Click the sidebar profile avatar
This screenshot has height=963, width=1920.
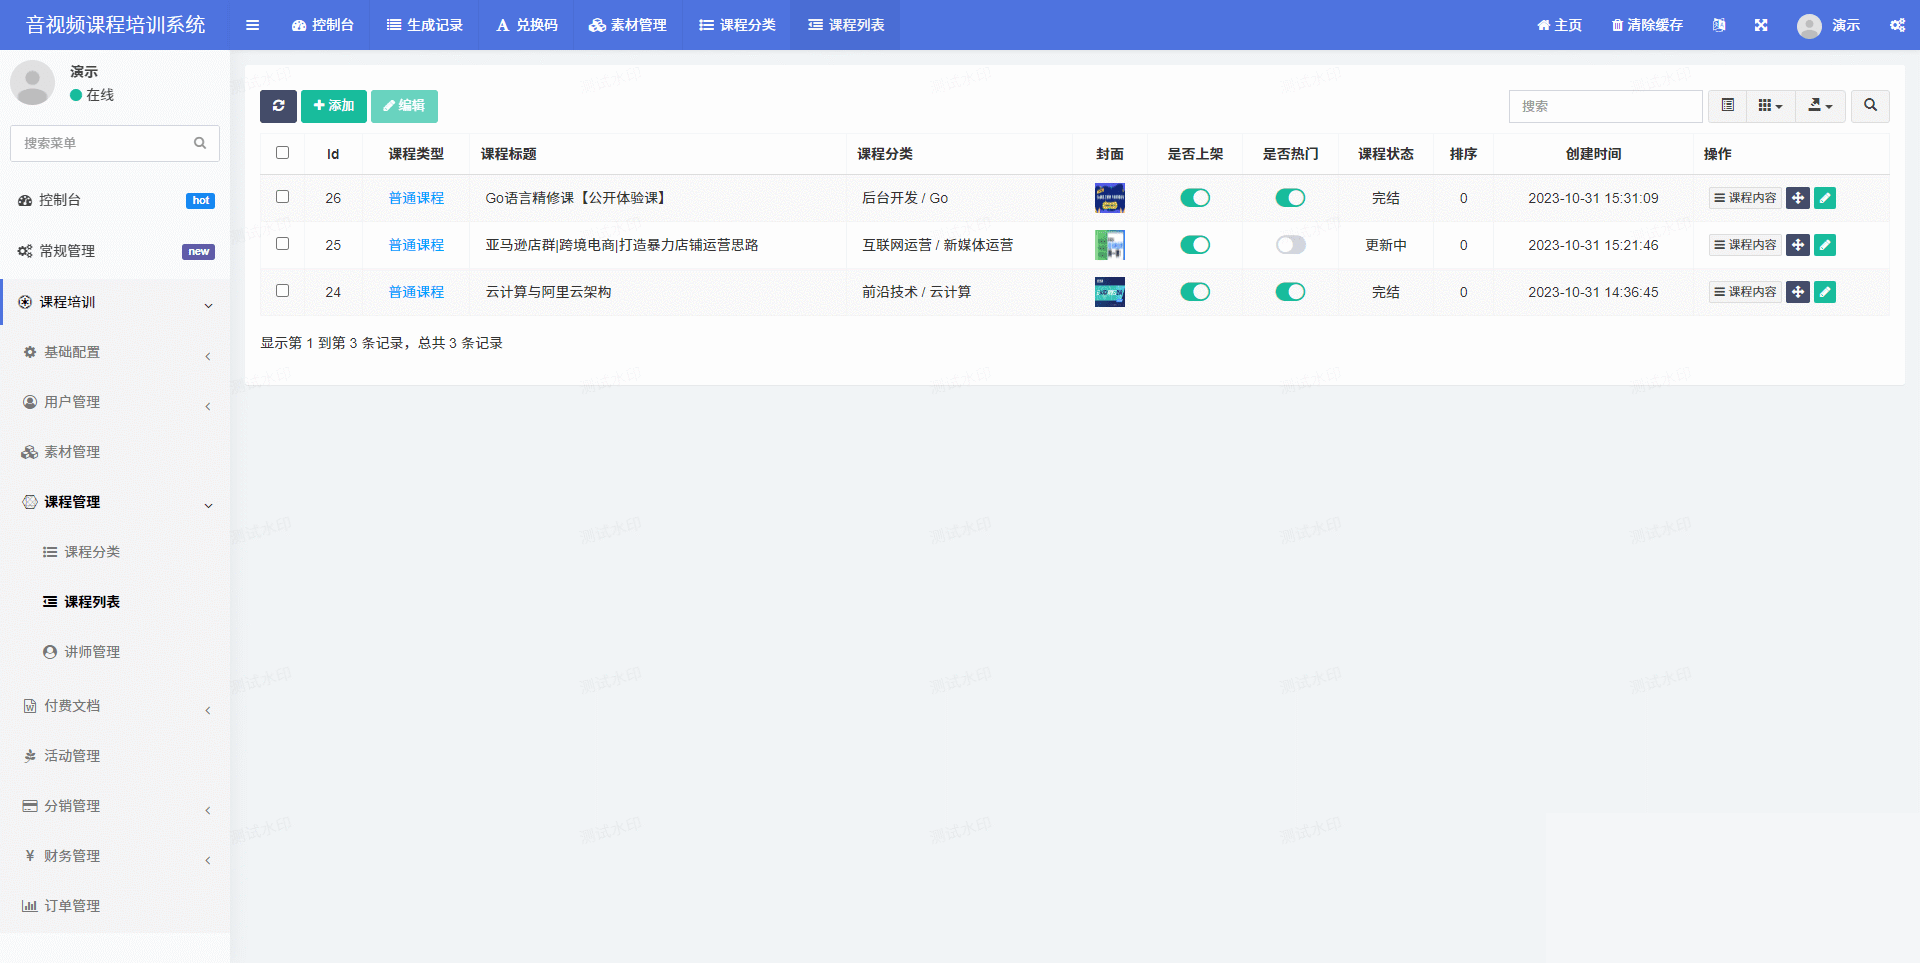(x=32, y=83)
